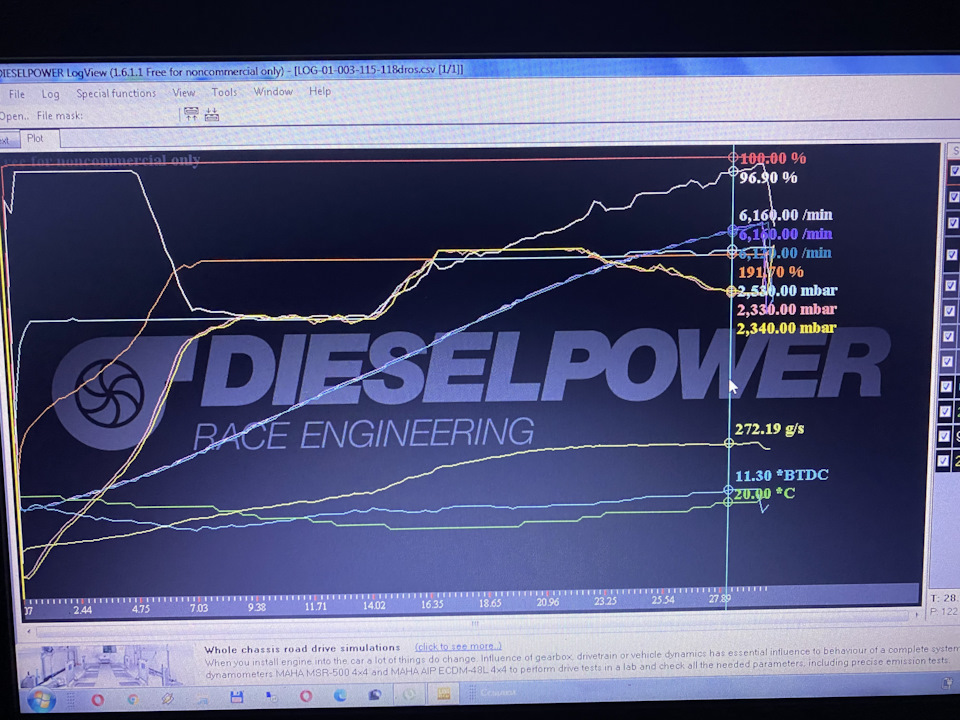Open the Special functions menu
The width and height of the screenshot is (960, 720).
pyautogui.click(x=116, y=93)
